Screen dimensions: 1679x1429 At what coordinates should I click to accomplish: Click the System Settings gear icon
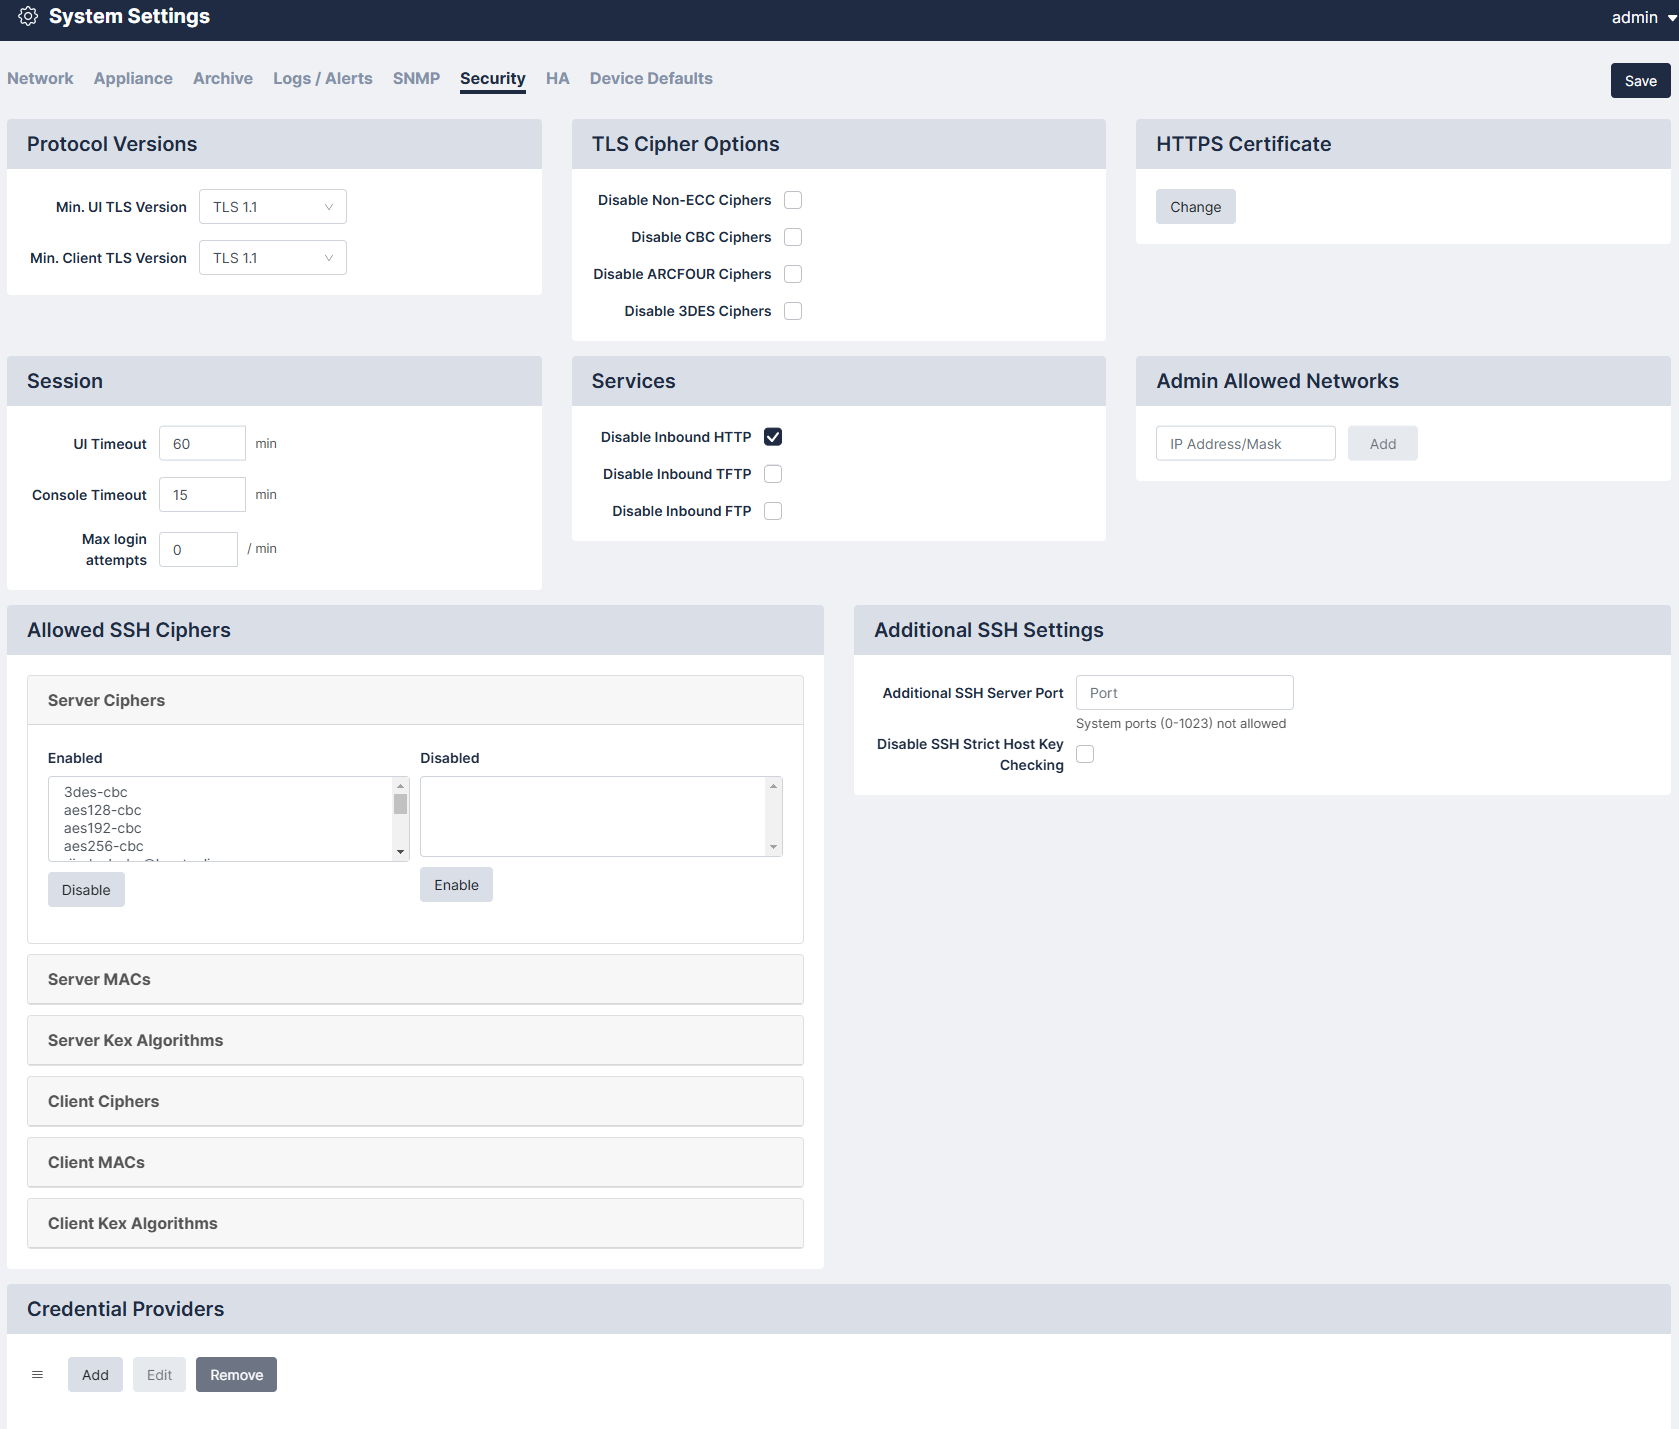point(28,16)
